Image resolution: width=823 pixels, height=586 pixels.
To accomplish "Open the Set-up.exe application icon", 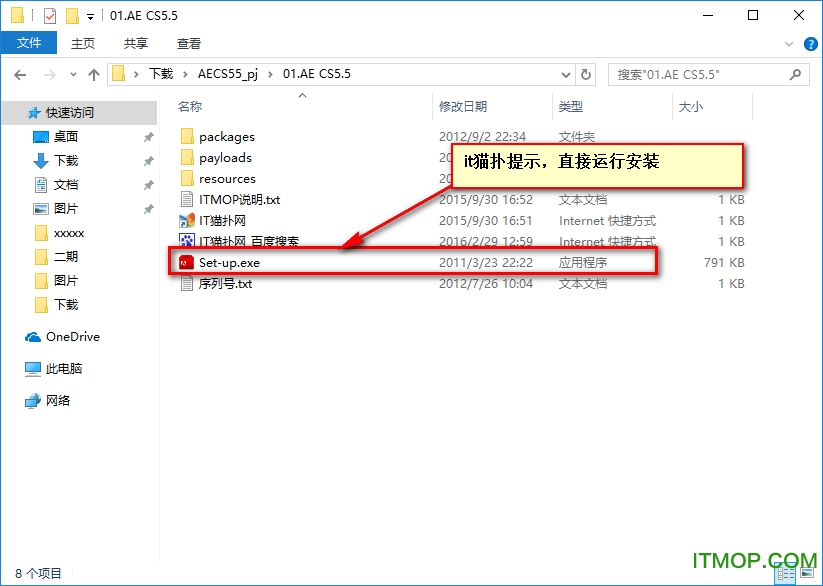I will [186, 262].
